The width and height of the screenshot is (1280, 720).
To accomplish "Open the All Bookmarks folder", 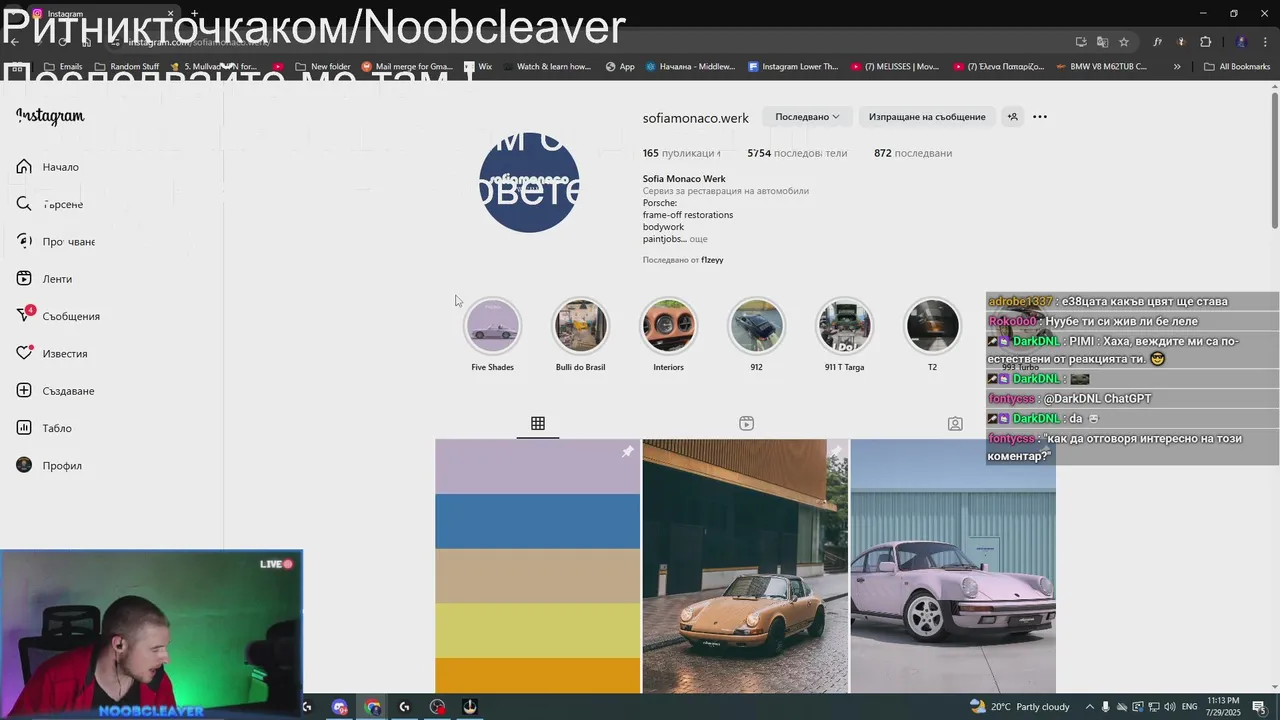I will [x=1237, y=67].
